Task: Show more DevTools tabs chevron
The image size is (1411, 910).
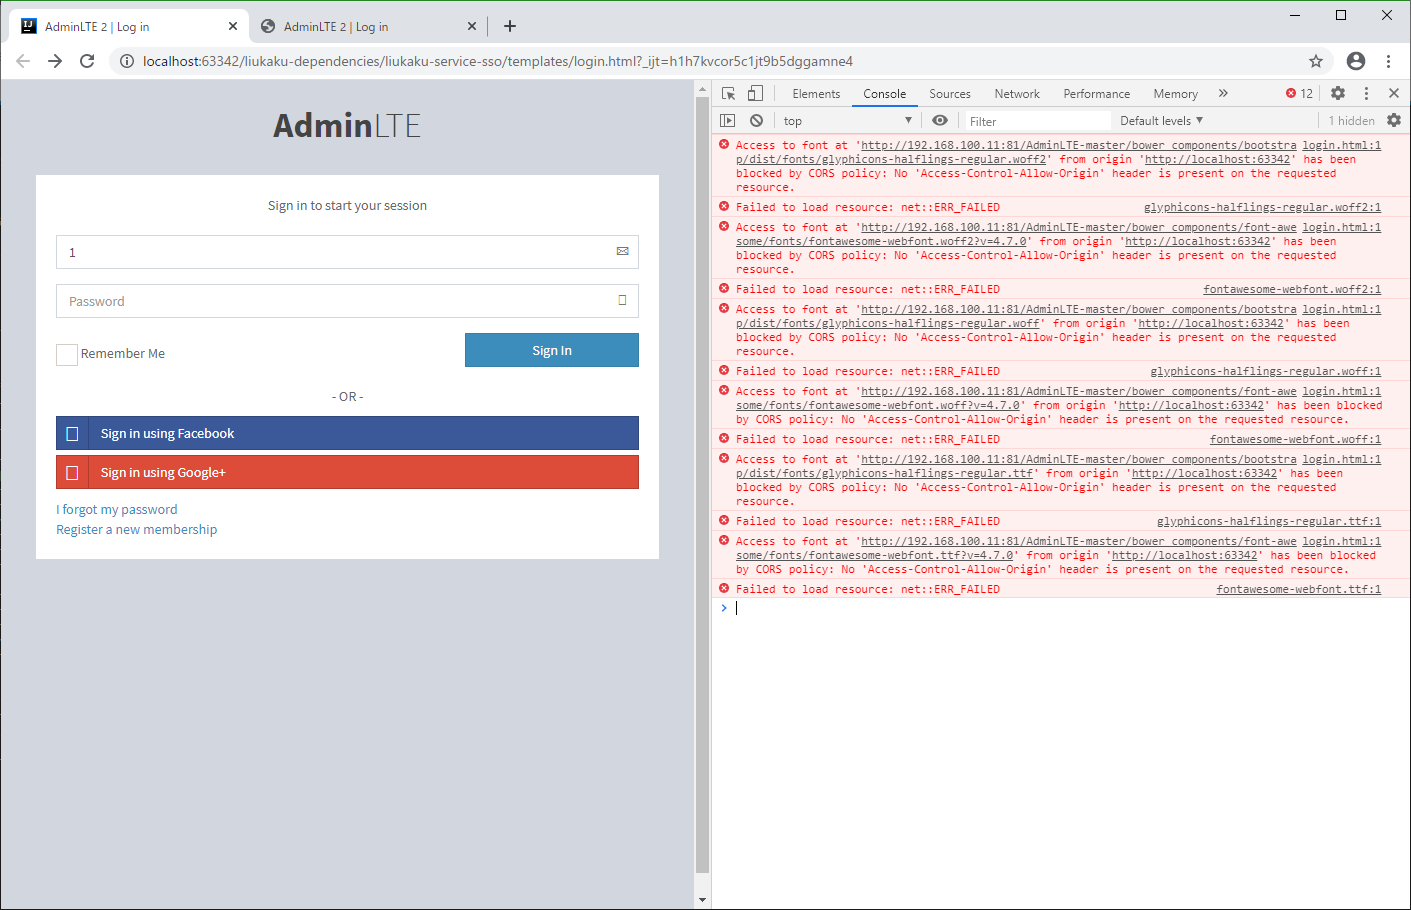Action: point(1223,93)
